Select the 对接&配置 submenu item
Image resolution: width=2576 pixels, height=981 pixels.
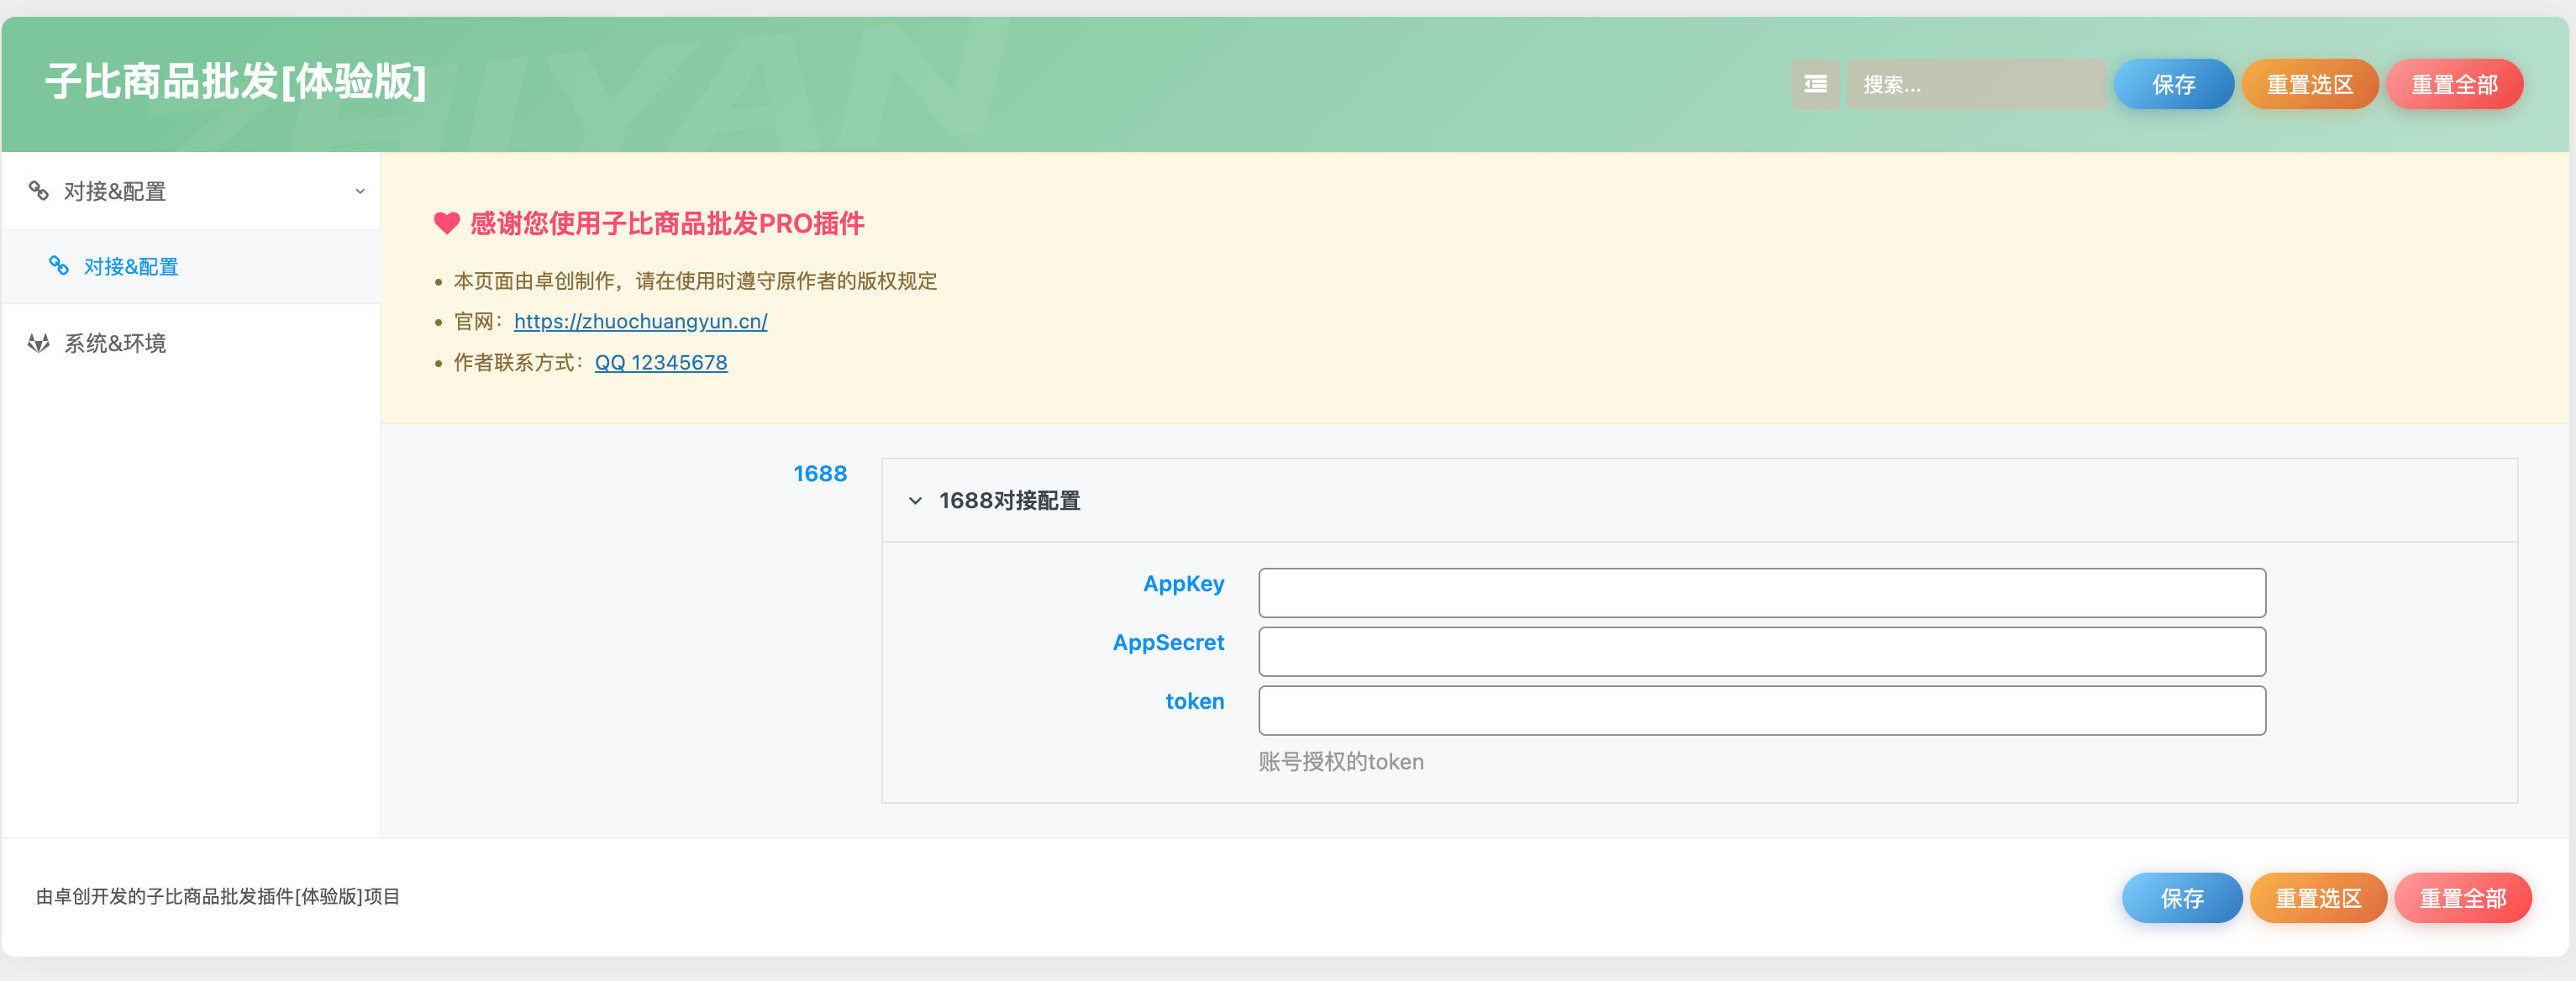pos(190,266)
